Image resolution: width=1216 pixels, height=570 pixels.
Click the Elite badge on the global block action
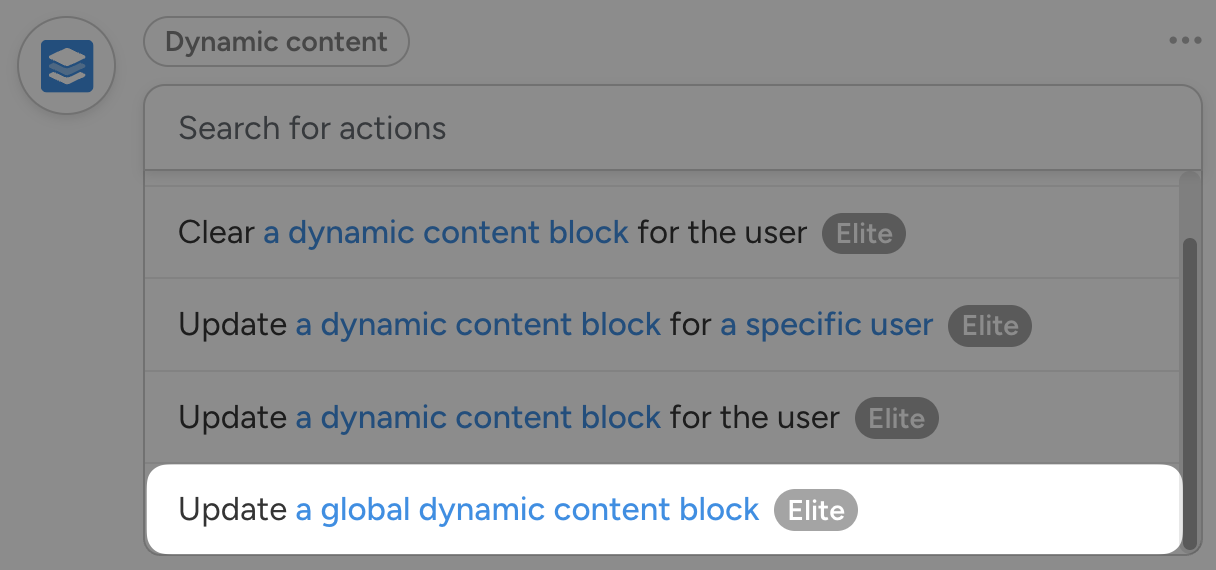(x=816, y=510)
